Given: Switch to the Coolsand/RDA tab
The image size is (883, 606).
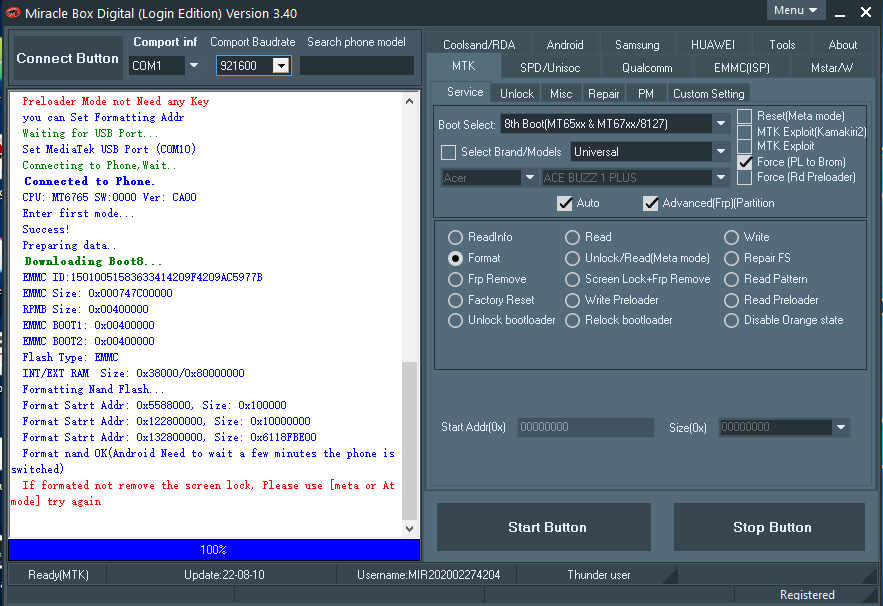Looking at the screenshot, I should (x=479, y=44).
